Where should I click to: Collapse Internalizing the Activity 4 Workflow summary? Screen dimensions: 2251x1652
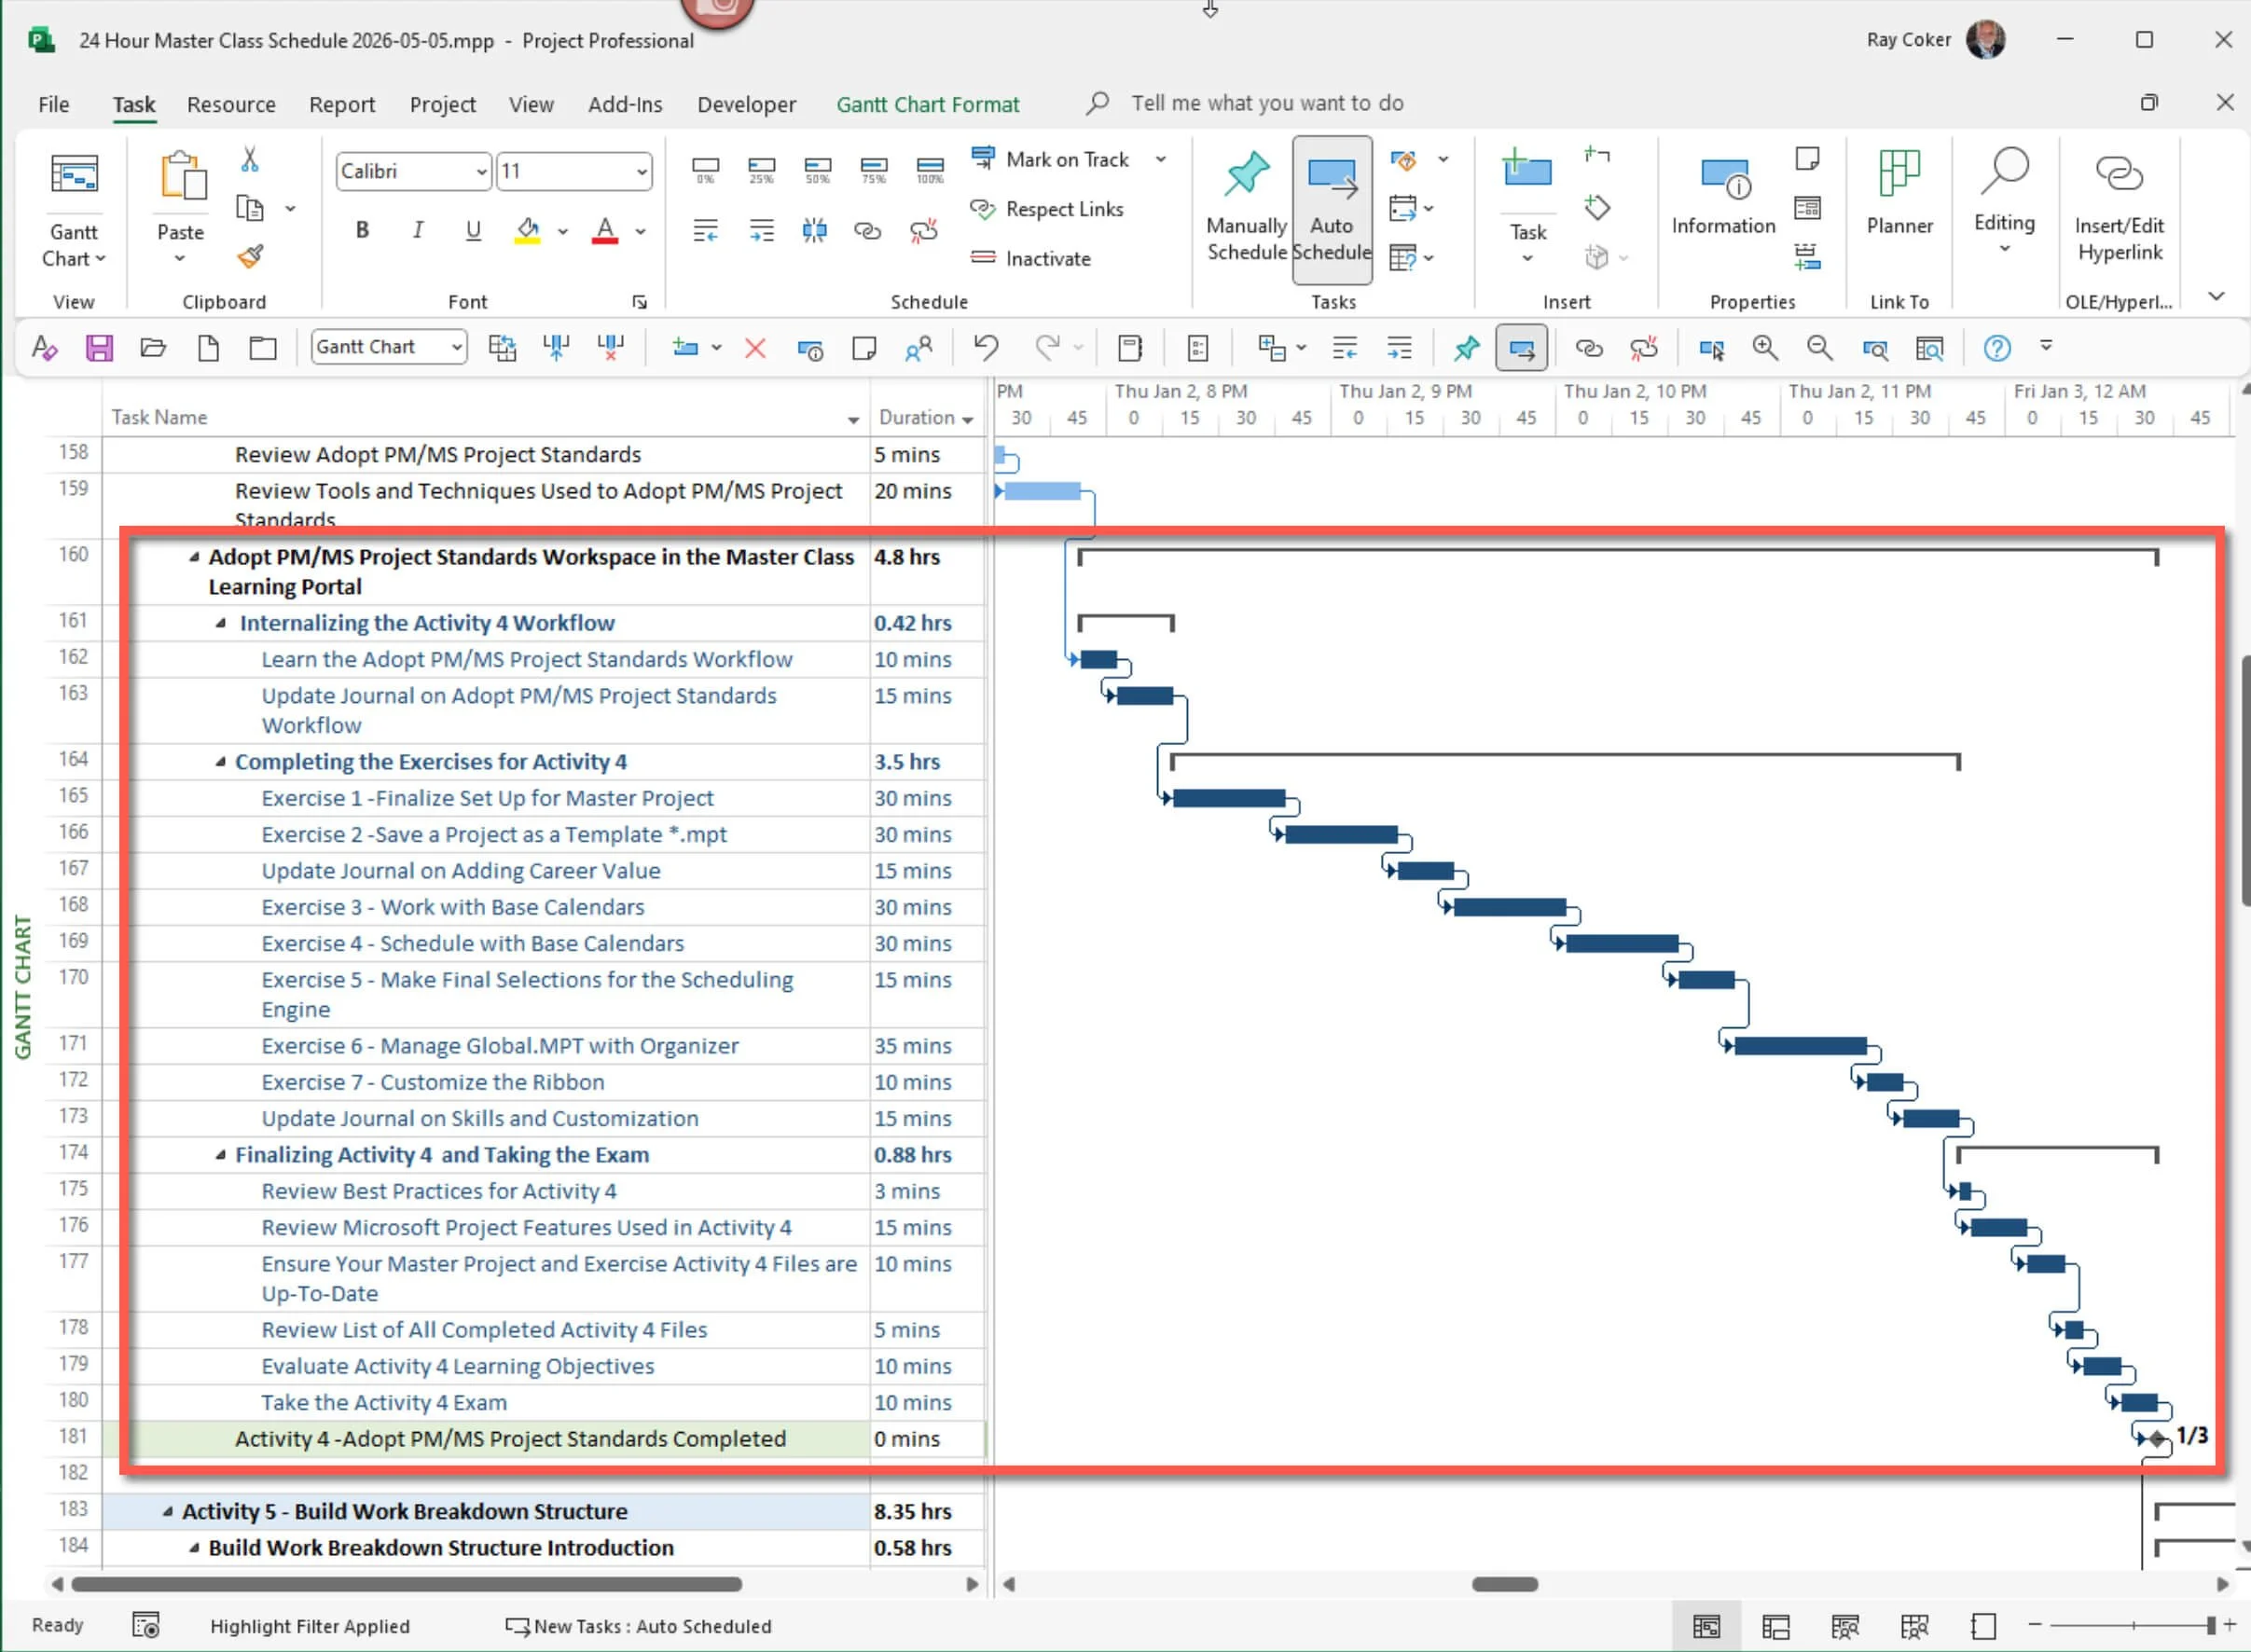pos(221,623)
